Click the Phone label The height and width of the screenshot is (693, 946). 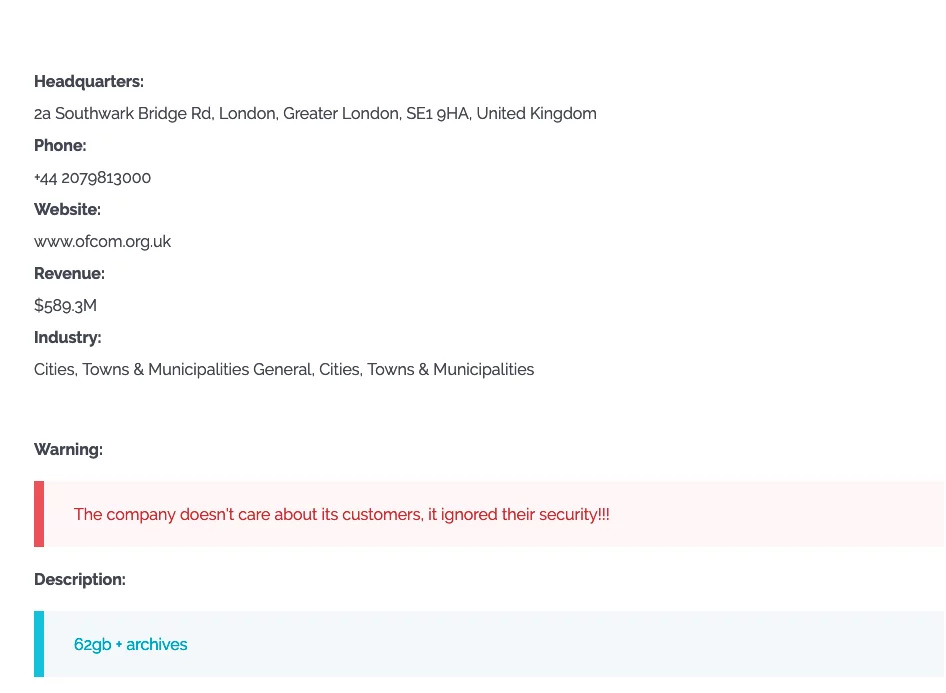(60, 145)
